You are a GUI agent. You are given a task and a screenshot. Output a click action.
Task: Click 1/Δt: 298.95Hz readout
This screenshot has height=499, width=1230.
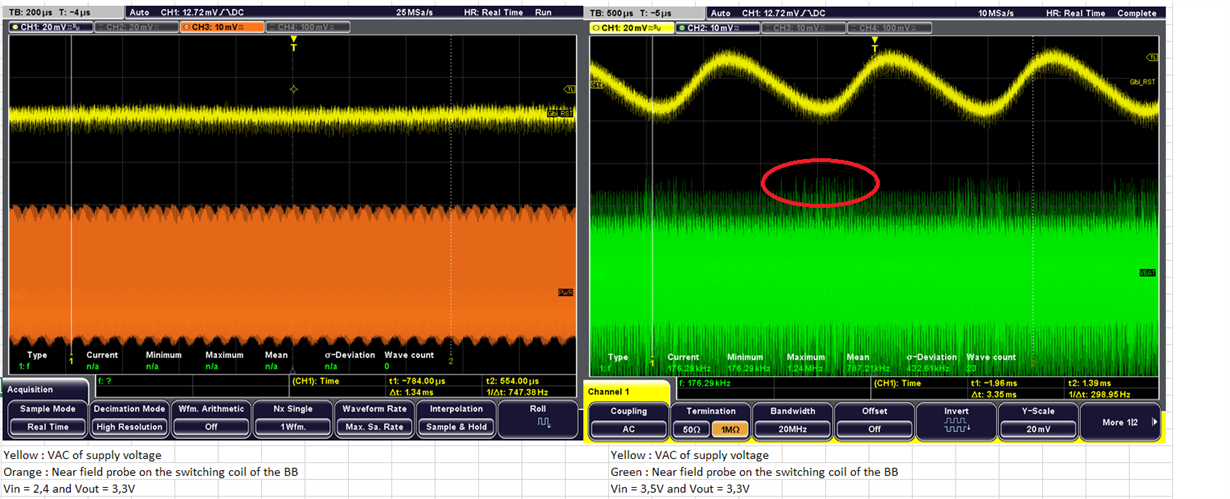(x=1099, y=394)
